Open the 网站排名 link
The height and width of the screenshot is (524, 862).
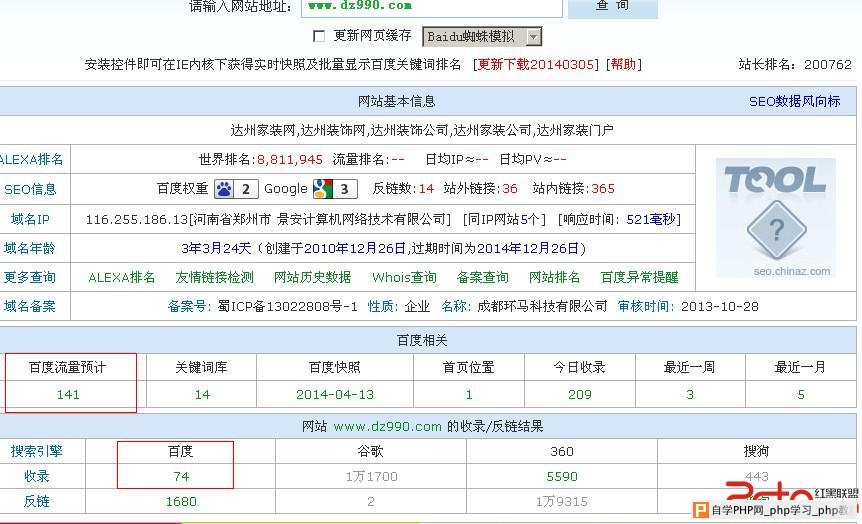[554, 277]
